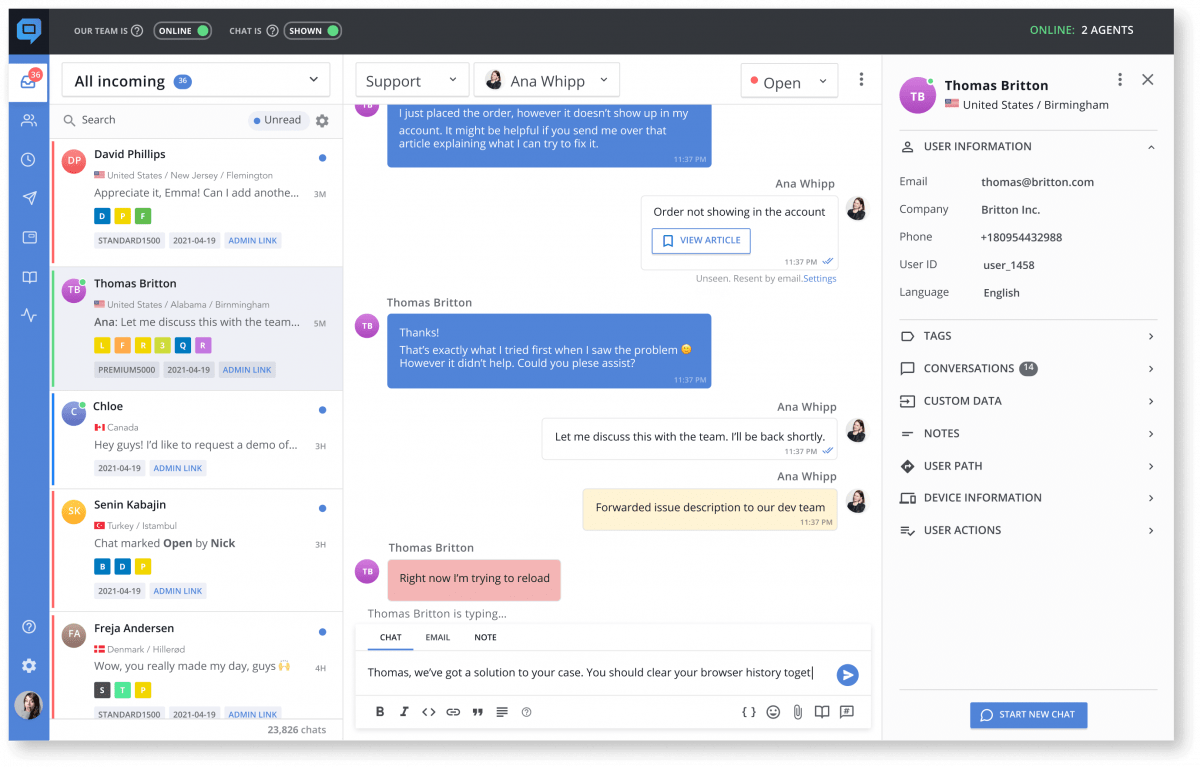Open the chat History clock icon
The width and height of the screenshot is (1200, 767).
pyautogui.click(x=28, y=157)
